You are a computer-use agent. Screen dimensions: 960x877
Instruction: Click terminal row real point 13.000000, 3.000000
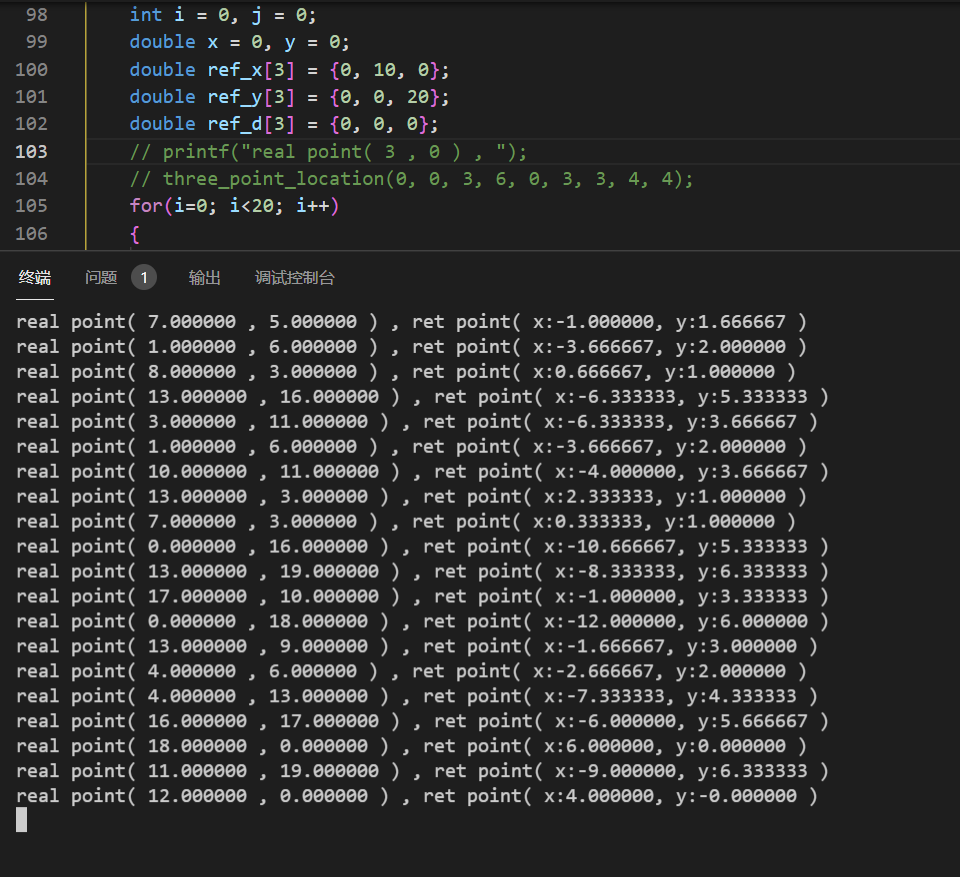point(411,497)
